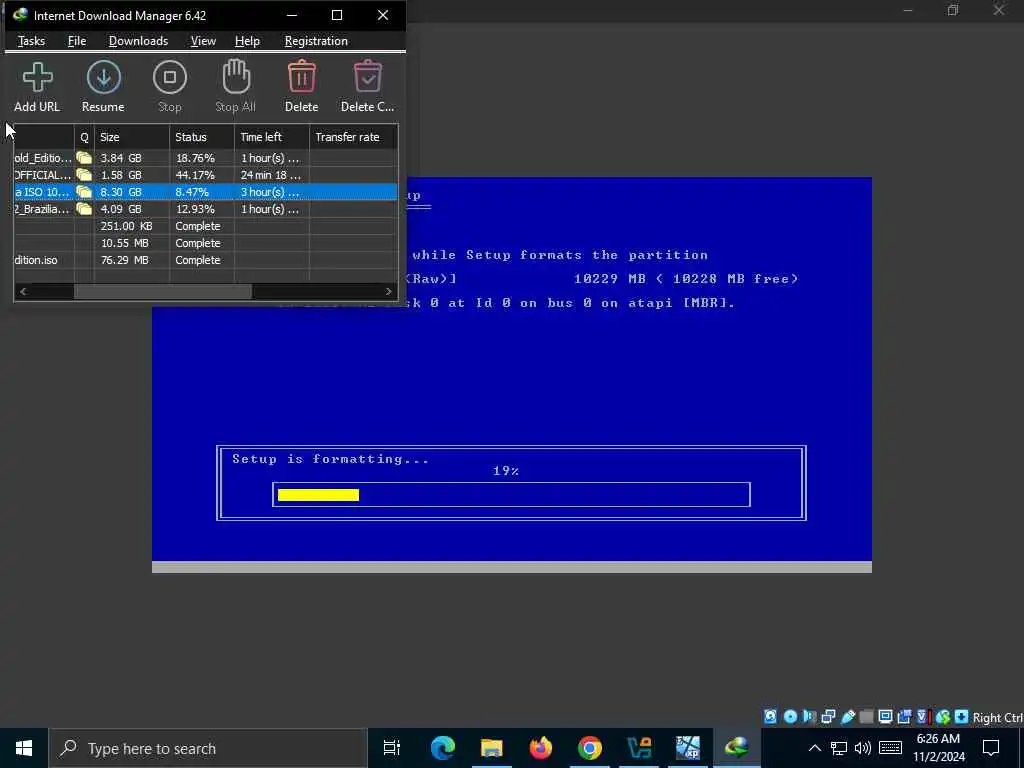Image resolution: width=1024 pixels, height=768 pixels.
Task: Click VirtualBox virtualization V indicator
Action: point(923,716)
